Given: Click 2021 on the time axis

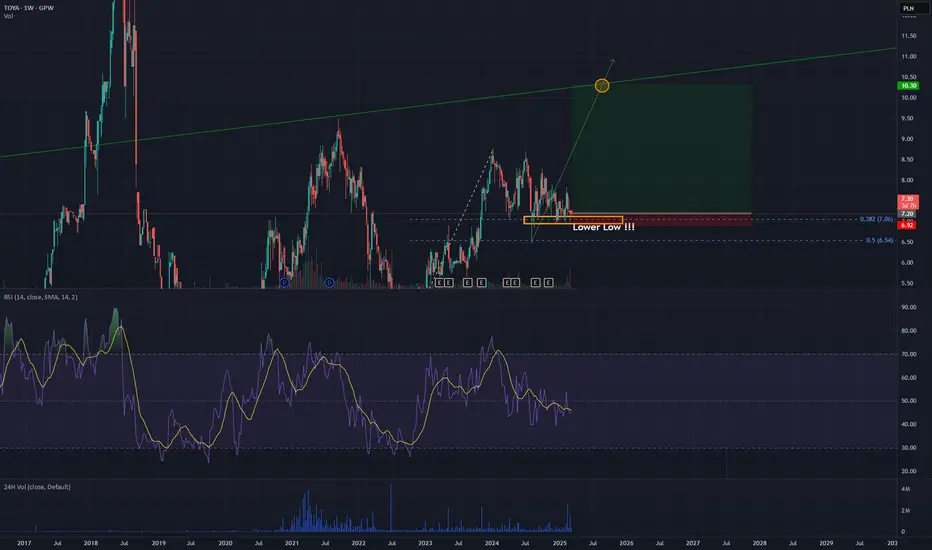Looking at the screenshot, I should coord(291,543).
